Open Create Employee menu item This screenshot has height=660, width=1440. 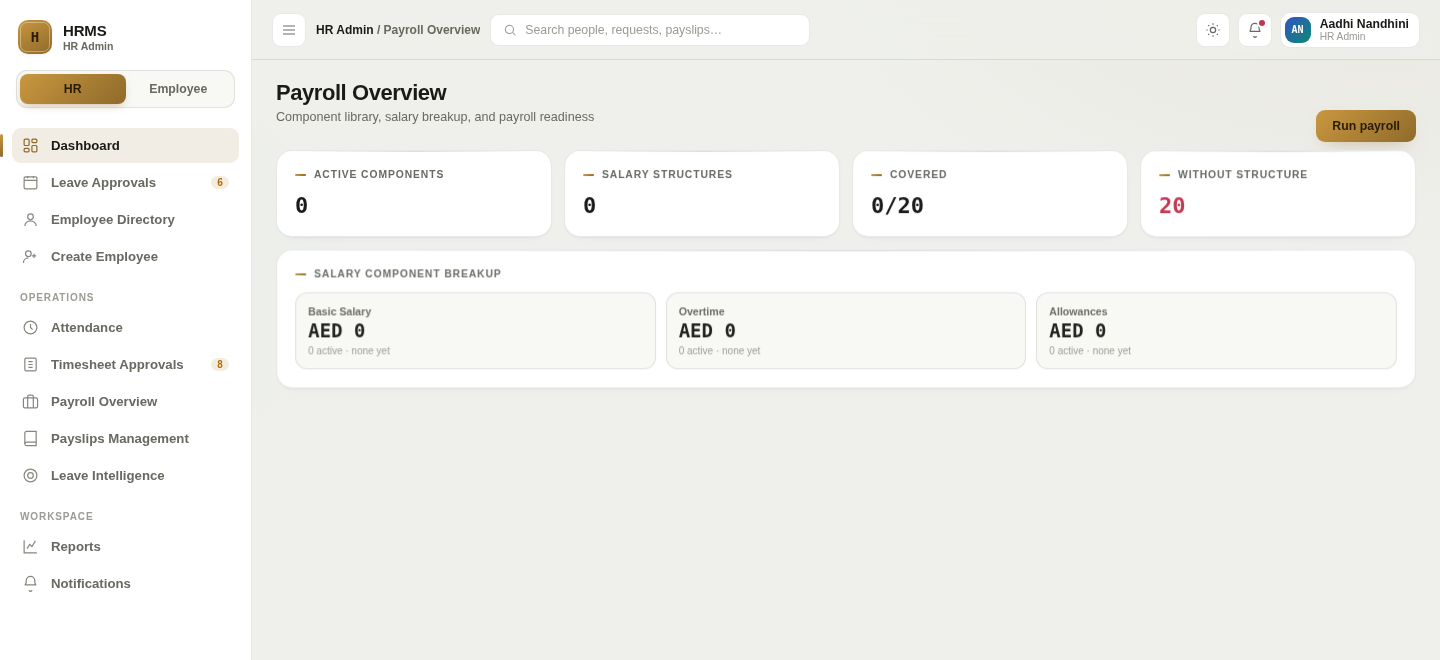[125, 257]
